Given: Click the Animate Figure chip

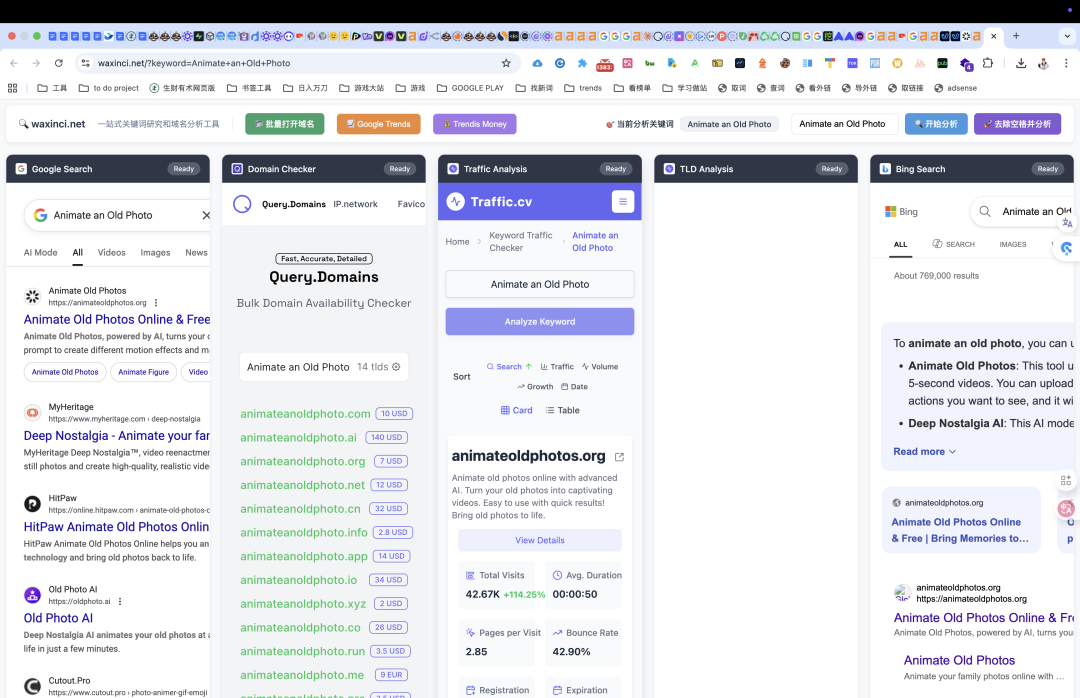Looking at the screenshot, I should click(143, 372).
